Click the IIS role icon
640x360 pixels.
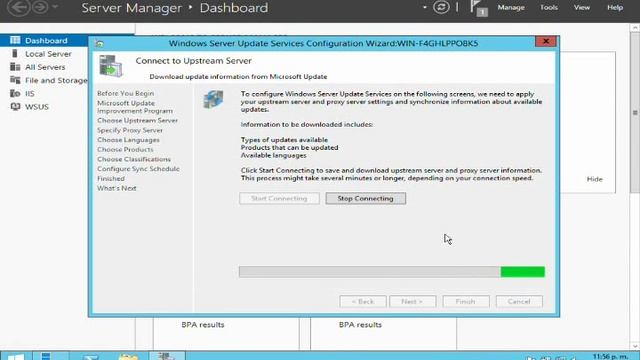pos(15,93)
